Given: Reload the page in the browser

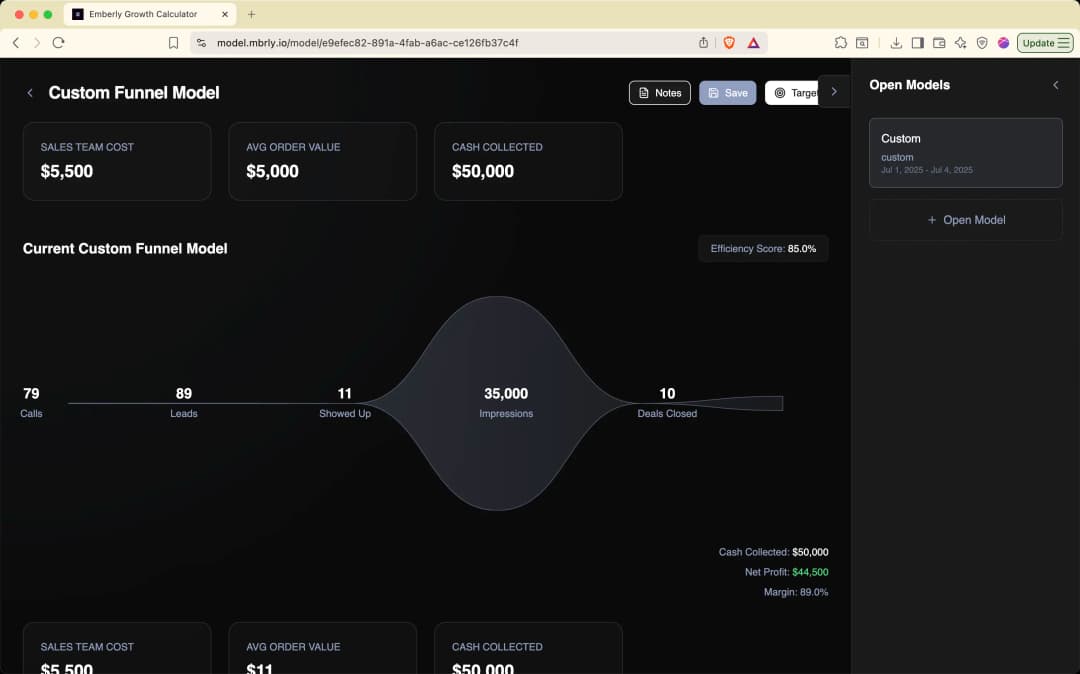Looking at the screenshot, I should (x=58, y=43).
